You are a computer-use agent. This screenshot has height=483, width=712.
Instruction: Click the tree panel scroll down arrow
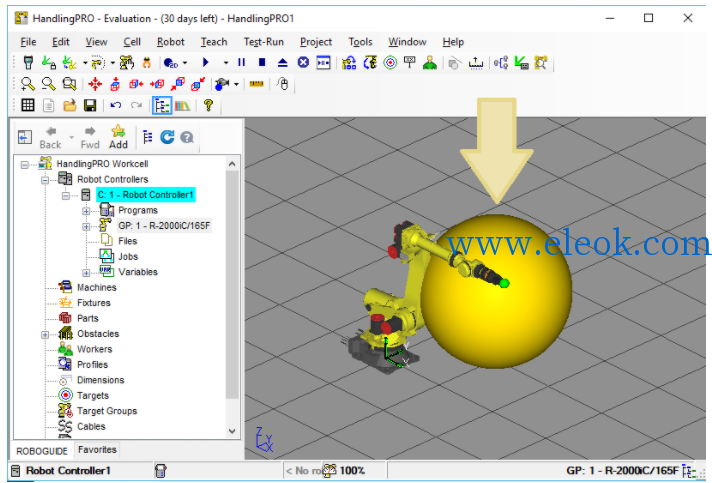[x=232, y=431]
